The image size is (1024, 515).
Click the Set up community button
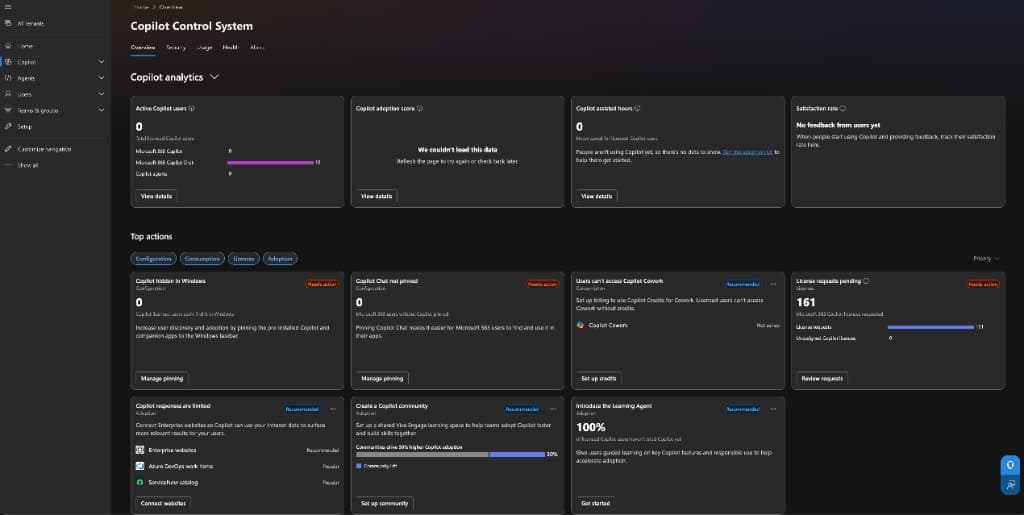[385, 503]
